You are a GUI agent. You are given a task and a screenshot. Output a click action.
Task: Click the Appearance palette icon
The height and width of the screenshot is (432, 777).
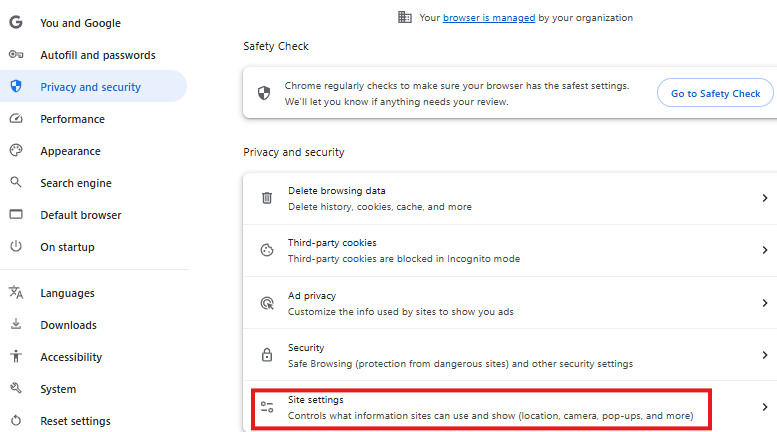click(16, 151)
